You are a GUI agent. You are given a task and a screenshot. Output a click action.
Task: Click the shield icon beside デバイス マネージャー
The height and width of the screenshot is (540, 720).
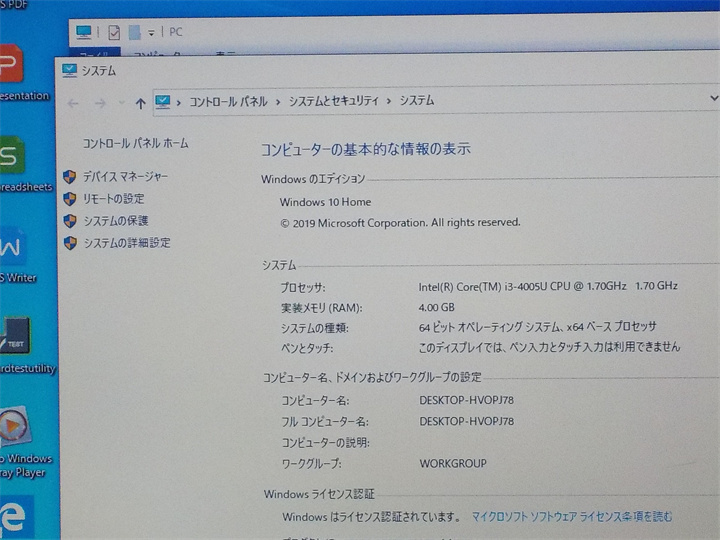pos(70,177)
